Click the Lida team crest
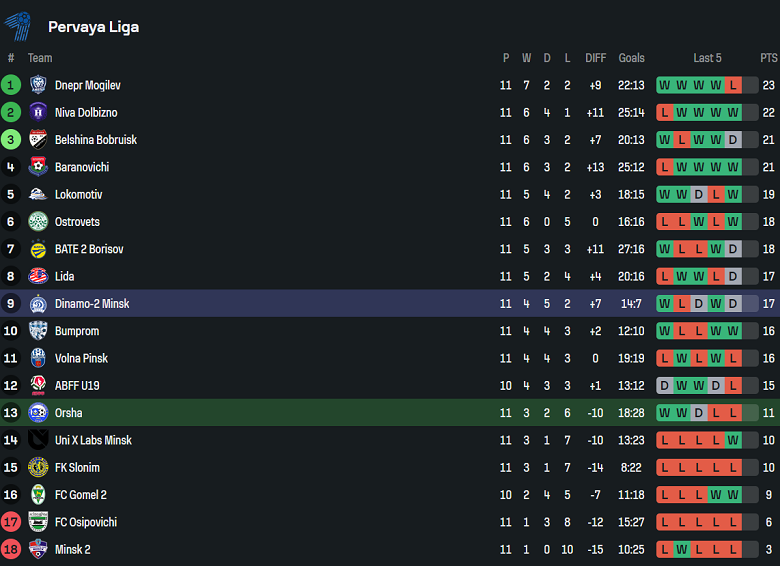The height and width of the screenshot is (566, 780). pyautogui.click(x=38, y=276)
